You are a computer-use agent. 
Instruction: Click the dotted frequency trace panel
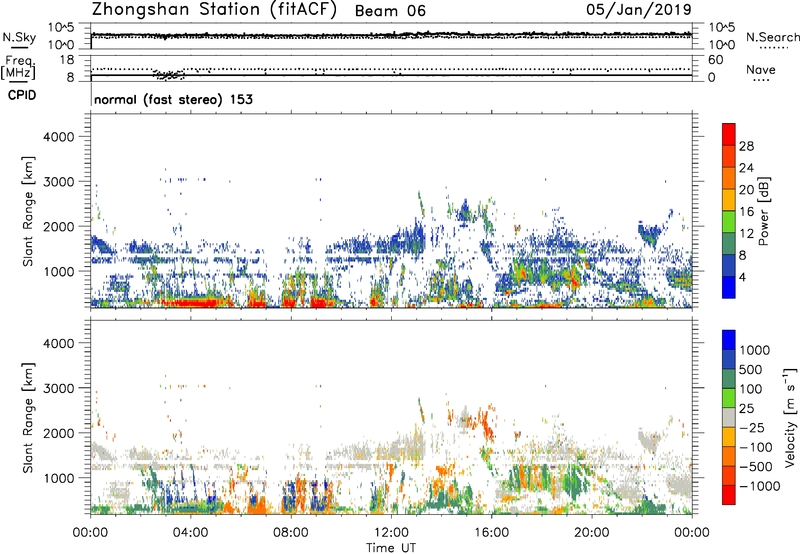[x=391, y=68]
